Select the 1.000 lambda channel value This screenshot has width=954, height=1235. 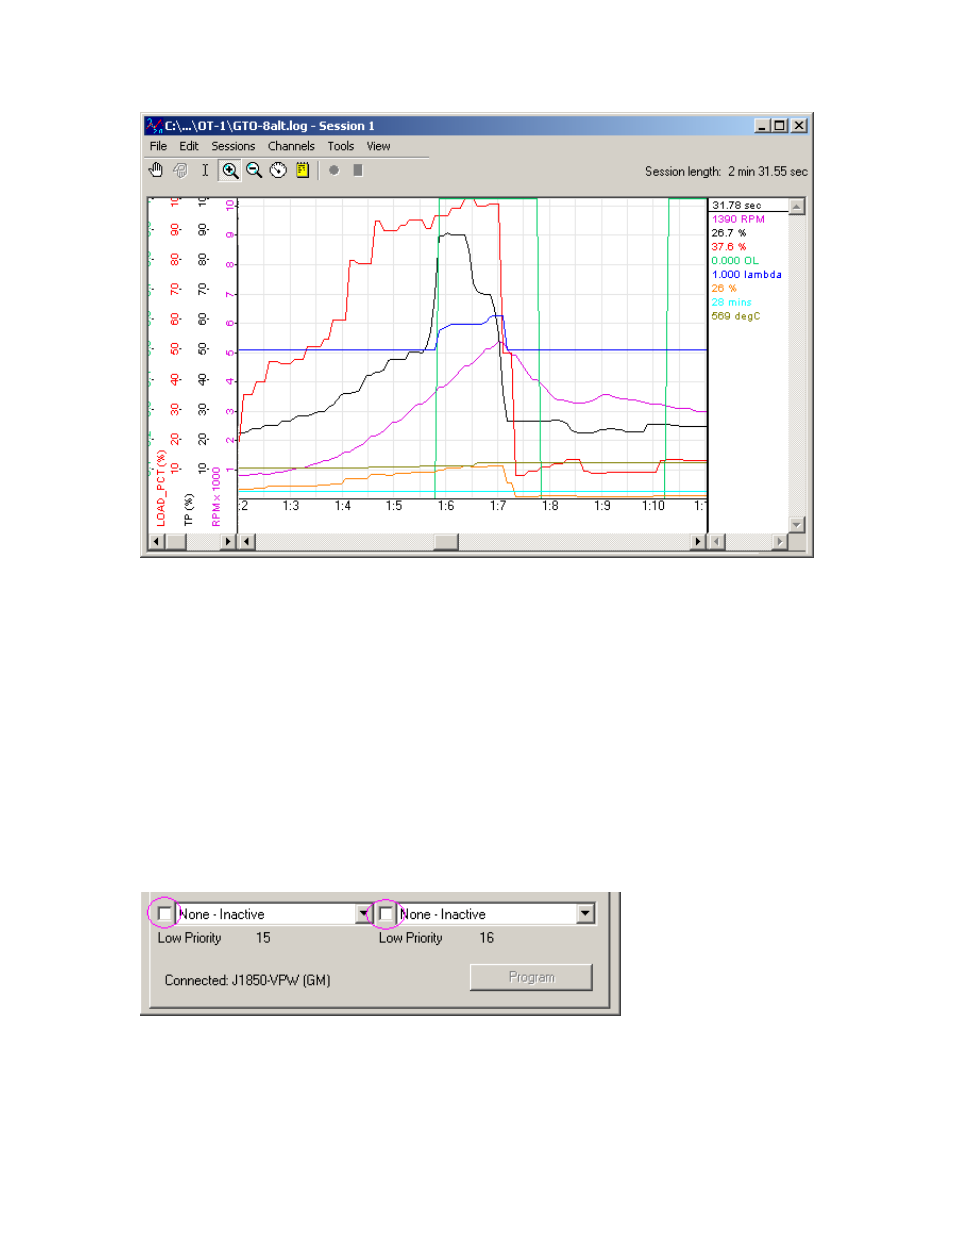[x=747, y=275]
